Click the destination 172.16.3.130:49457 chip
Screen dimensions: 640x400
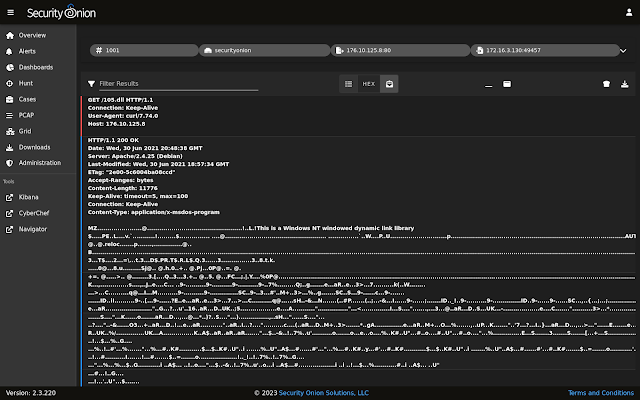point(545,50)
